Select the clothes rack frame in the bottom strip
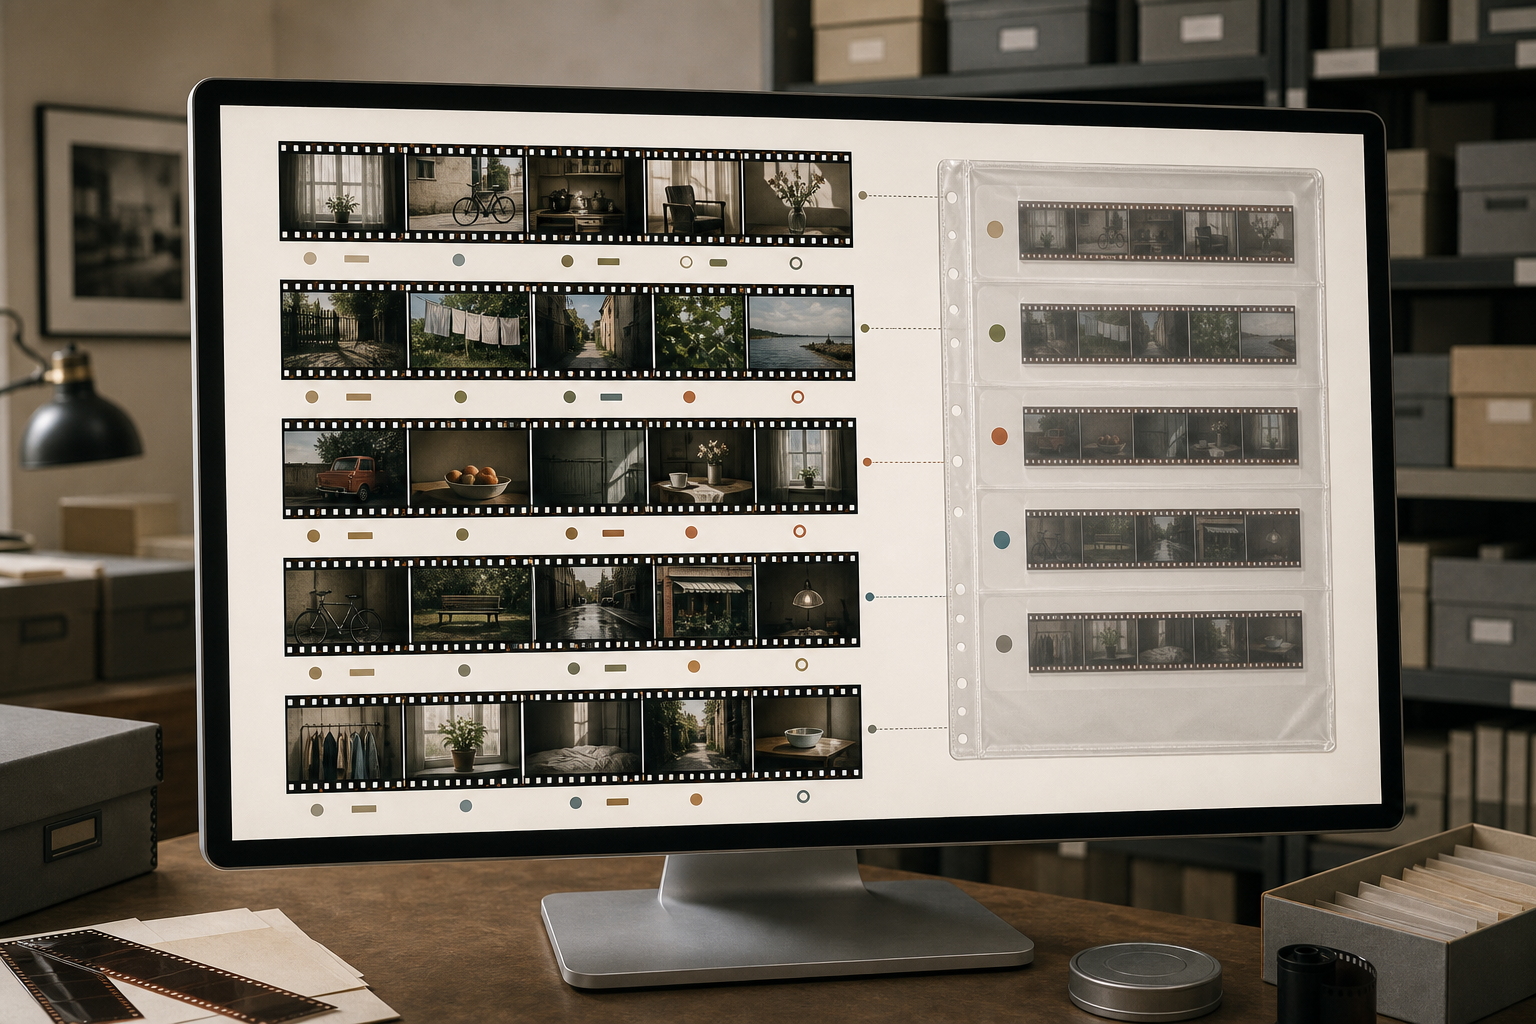Viewport: 1536px width, 1024px height. [344, 741]
